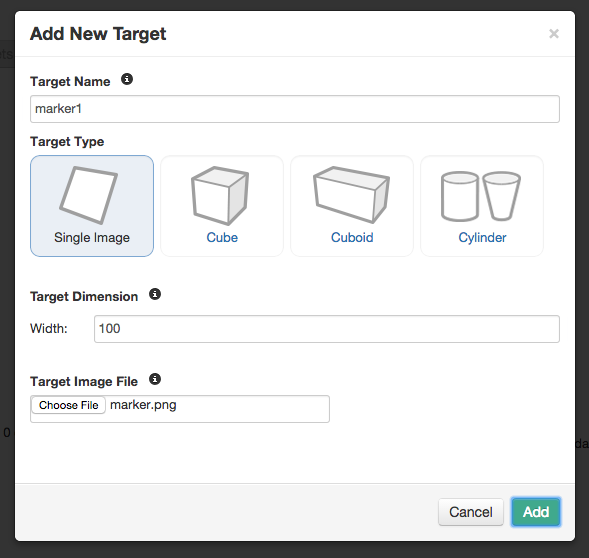Pick the Cuboid target type link
The width and height of the screenshot is (589, 558).
click(352, 237)
